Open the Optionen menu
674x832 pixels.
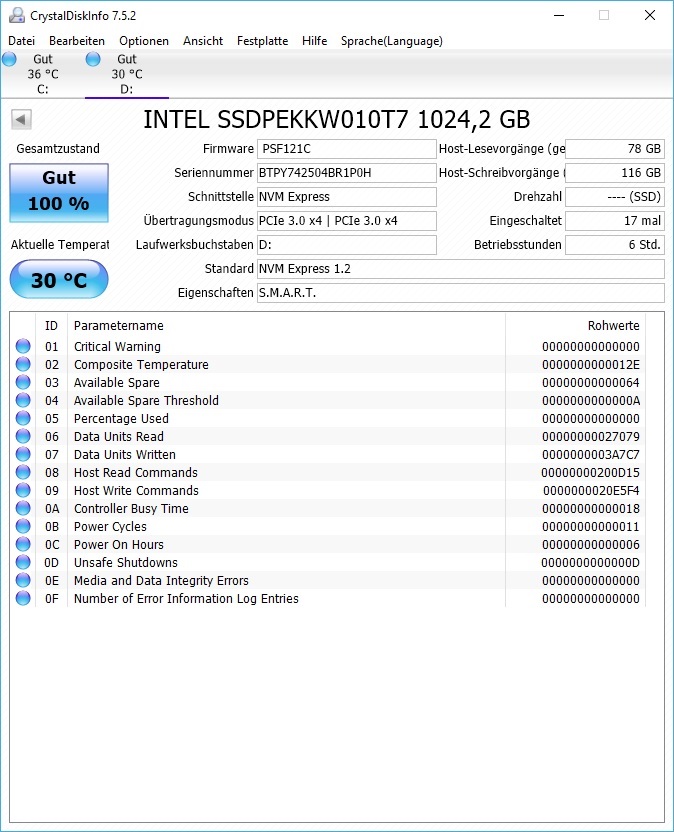tap(144, 41)
